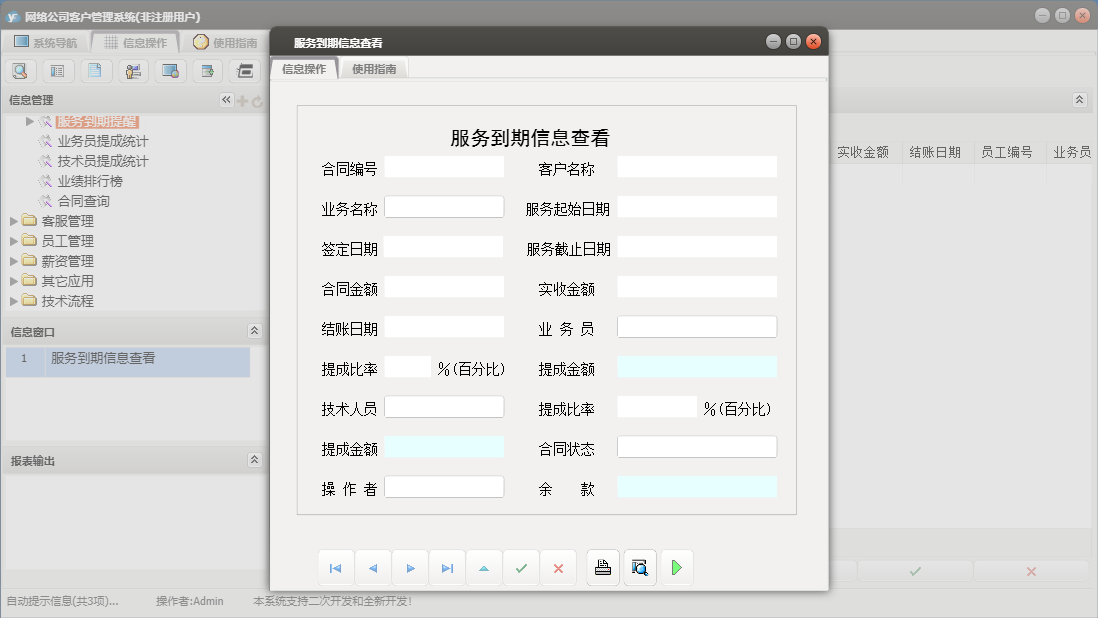This screenshot has width=1098, height=618.
Task: Collapse the 信息窗口 panel
Action: pyautogui.click(x=254, y=331)
